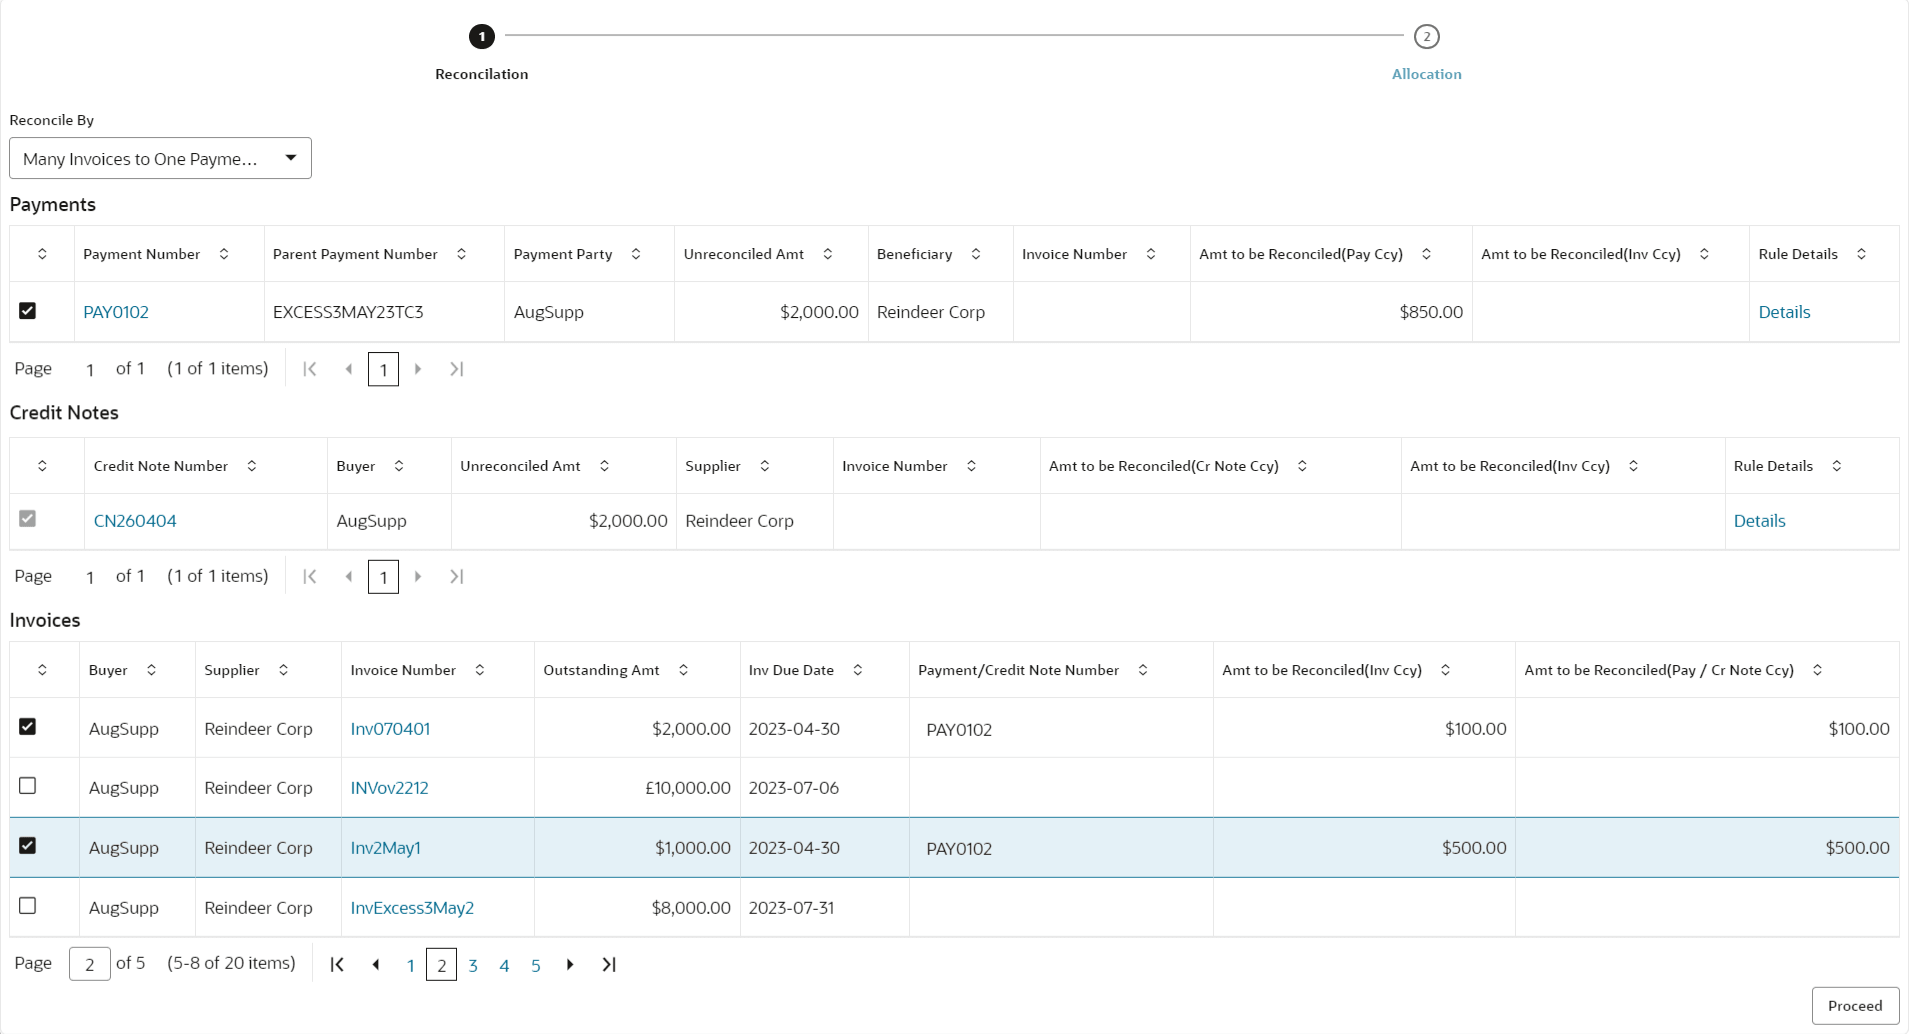Toggle the CN260404 credit note checkbox
The height and width of the screenshot is (1034, 1909).
[x=28, y=519]
